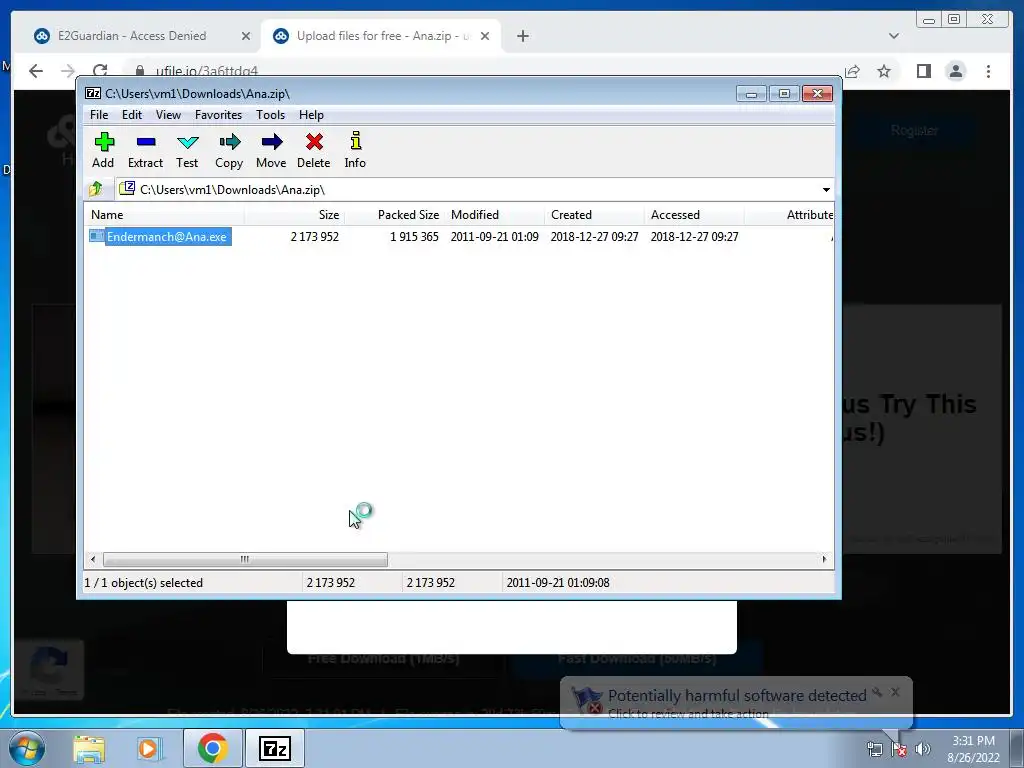The image size is (1024, 768).
Task: Click the 2 173 952 size cell
Action: coord(315,236)
